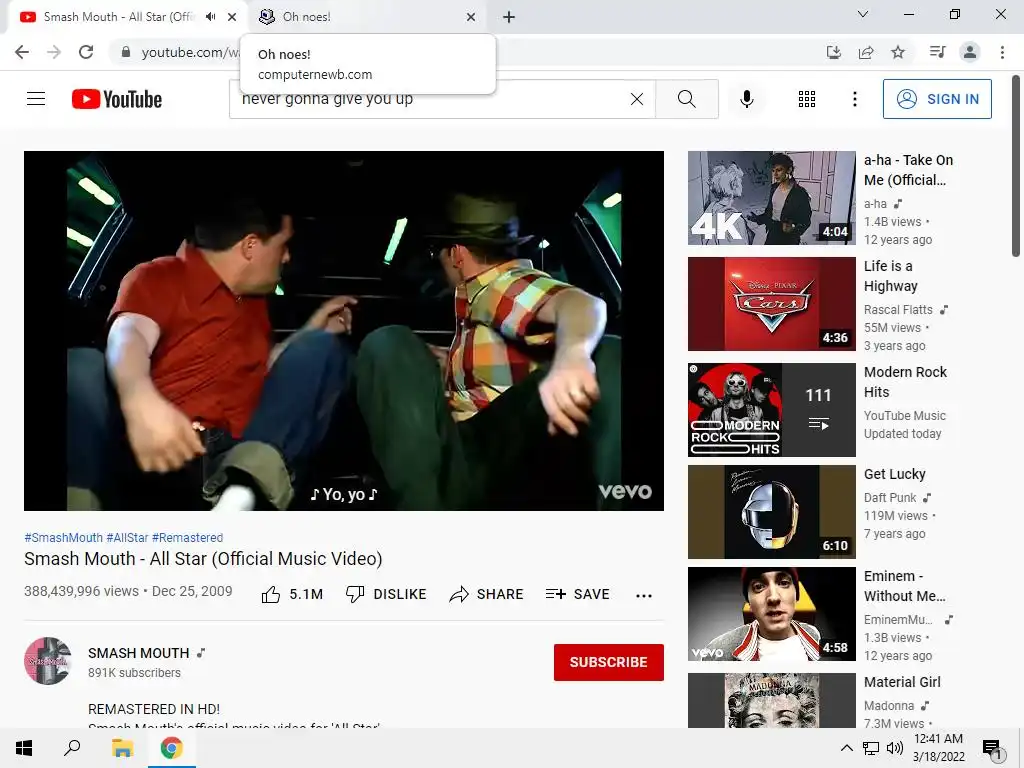The height and width of the screenshot is (768, 1024).
Task: Open a new browser tab
Action: click(x=509, y=17)
